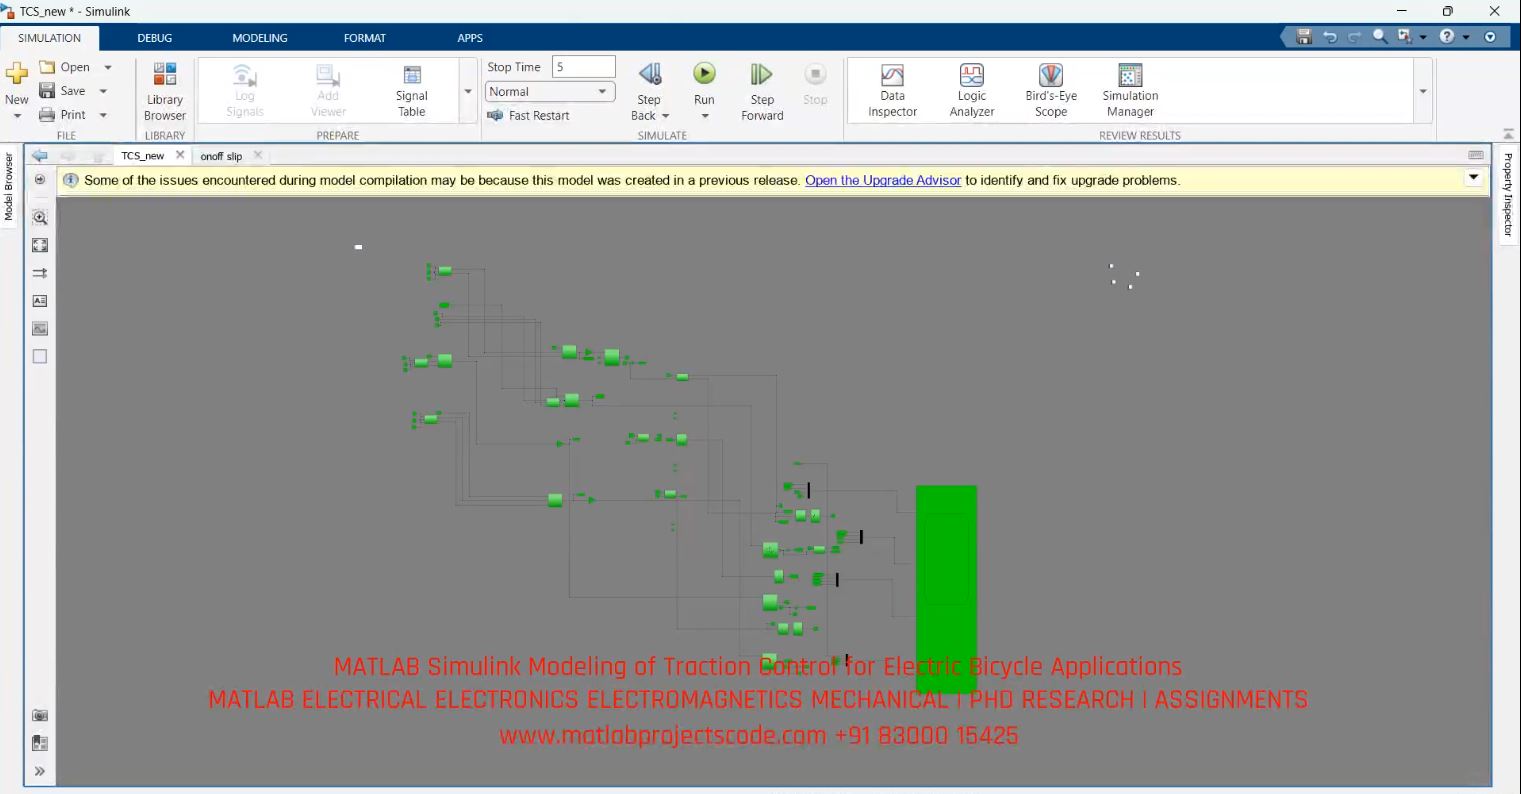Expand the Step Back dropdown arrow
This screenshot has width=1521, height=794.
pos(664,115)
